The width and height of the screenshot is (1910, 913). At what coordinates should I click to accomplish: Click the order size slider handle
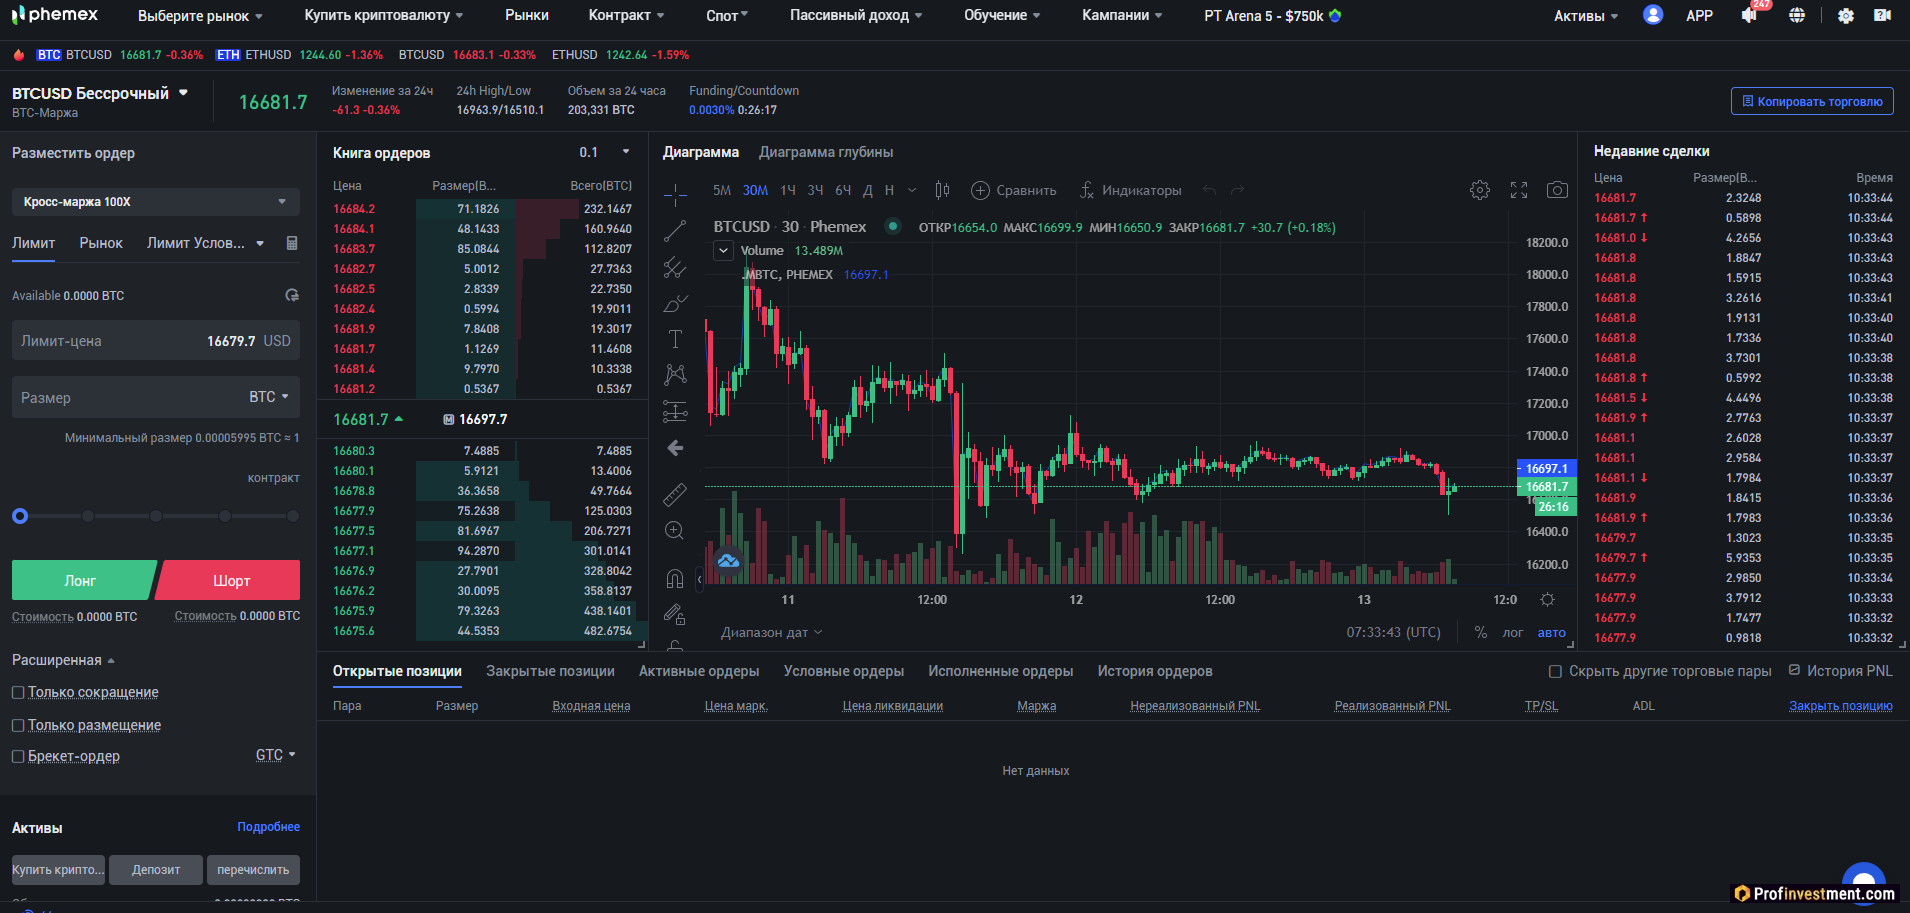[20, 516]
